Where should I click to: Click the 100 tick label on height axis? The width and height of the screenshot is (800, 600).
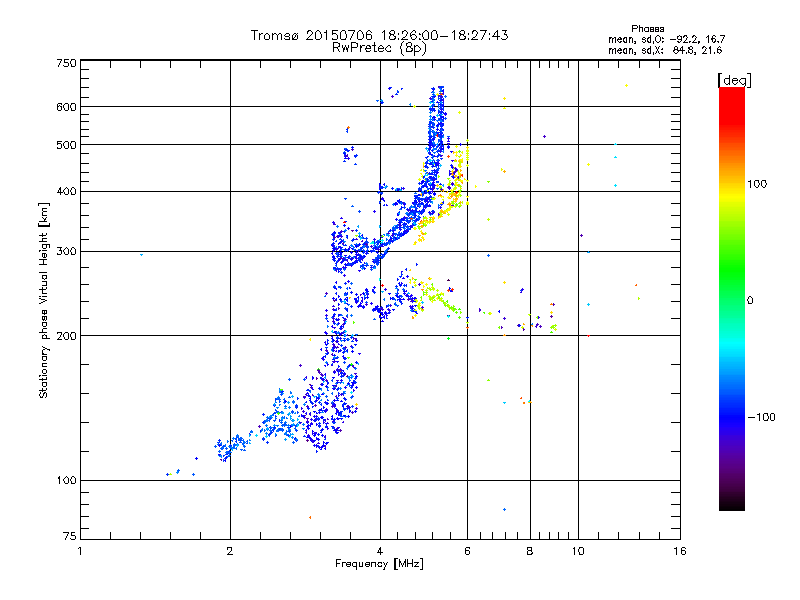66,481
